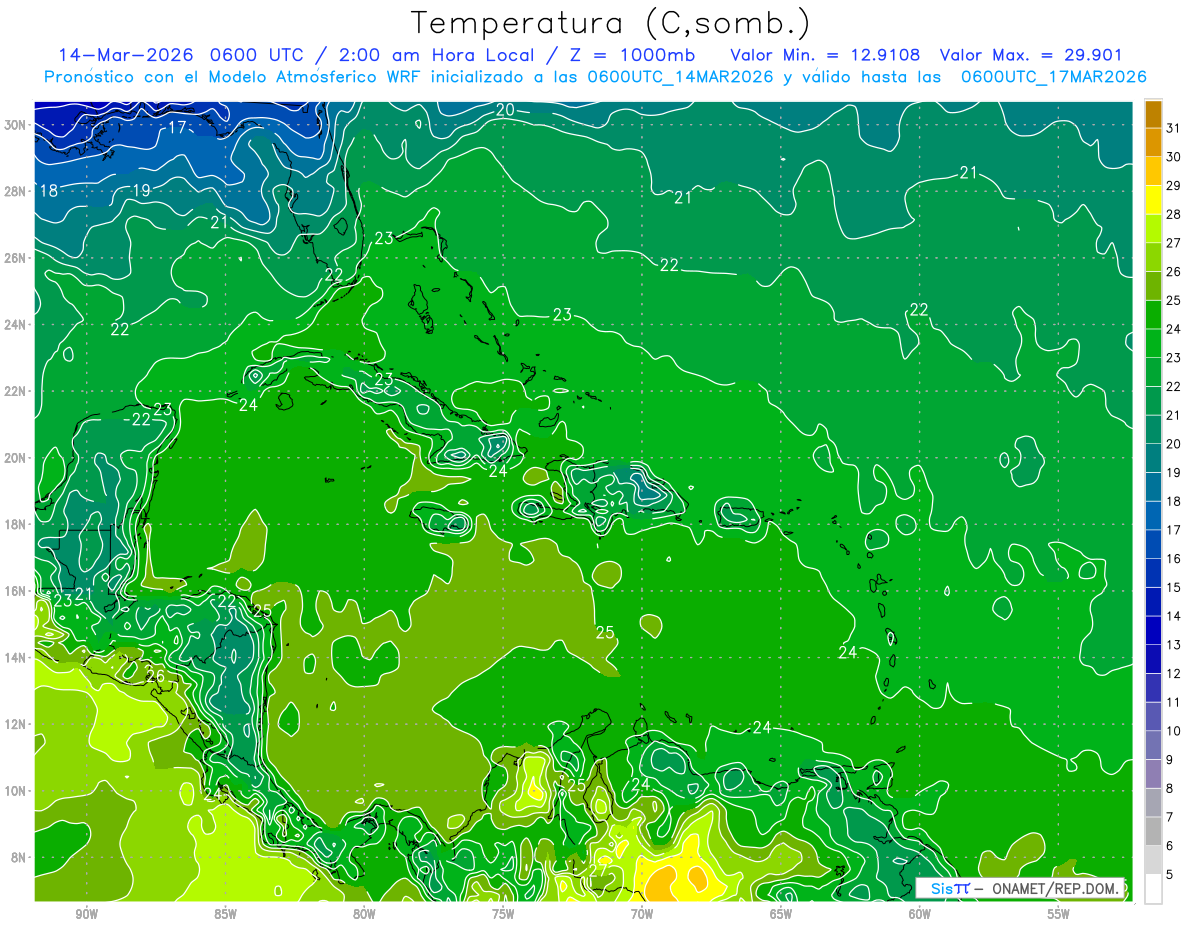The width and height of the screenshot is (1200, 927).
Task: Click the "17" contour label on the map
Action: [177, 128]
